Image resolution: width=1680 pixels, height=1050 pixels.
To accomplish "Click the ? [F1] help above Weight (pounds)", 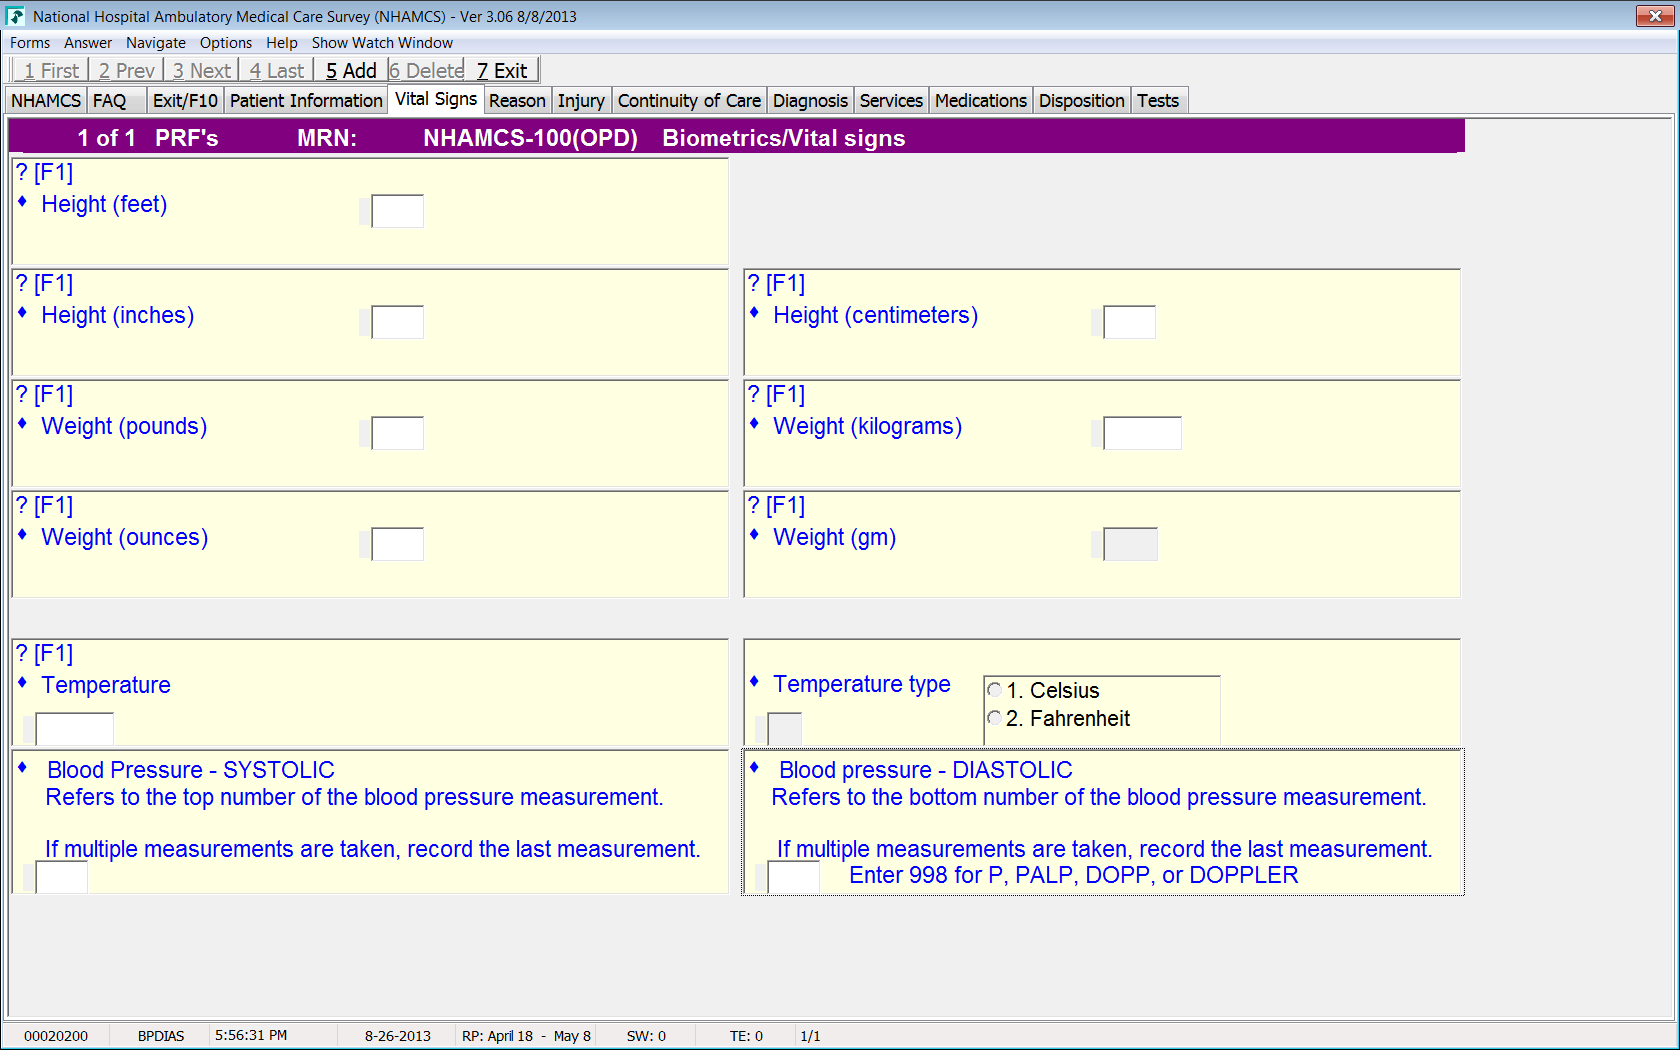I will [x=45, y=395].
